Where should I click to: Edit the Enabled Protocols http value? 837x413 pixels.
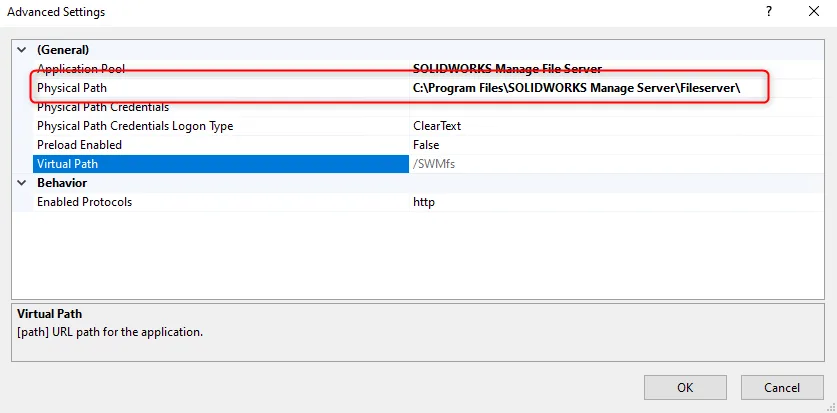point(424,202)
